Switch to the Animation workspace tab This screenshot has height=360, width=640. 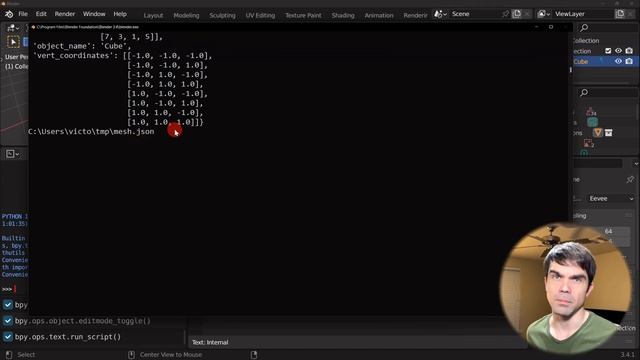pyautogui.click(x=379, y=15)
